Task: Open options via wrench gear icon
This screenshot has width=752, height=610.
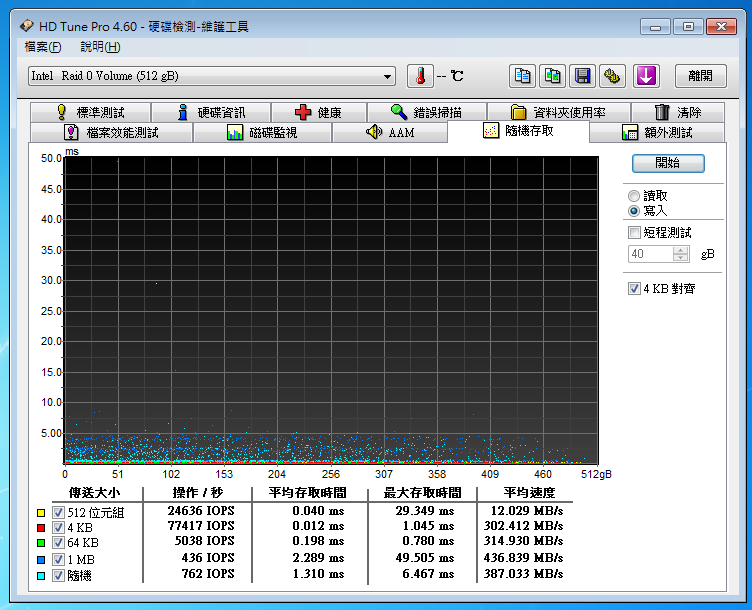Action: click(612, 76)
